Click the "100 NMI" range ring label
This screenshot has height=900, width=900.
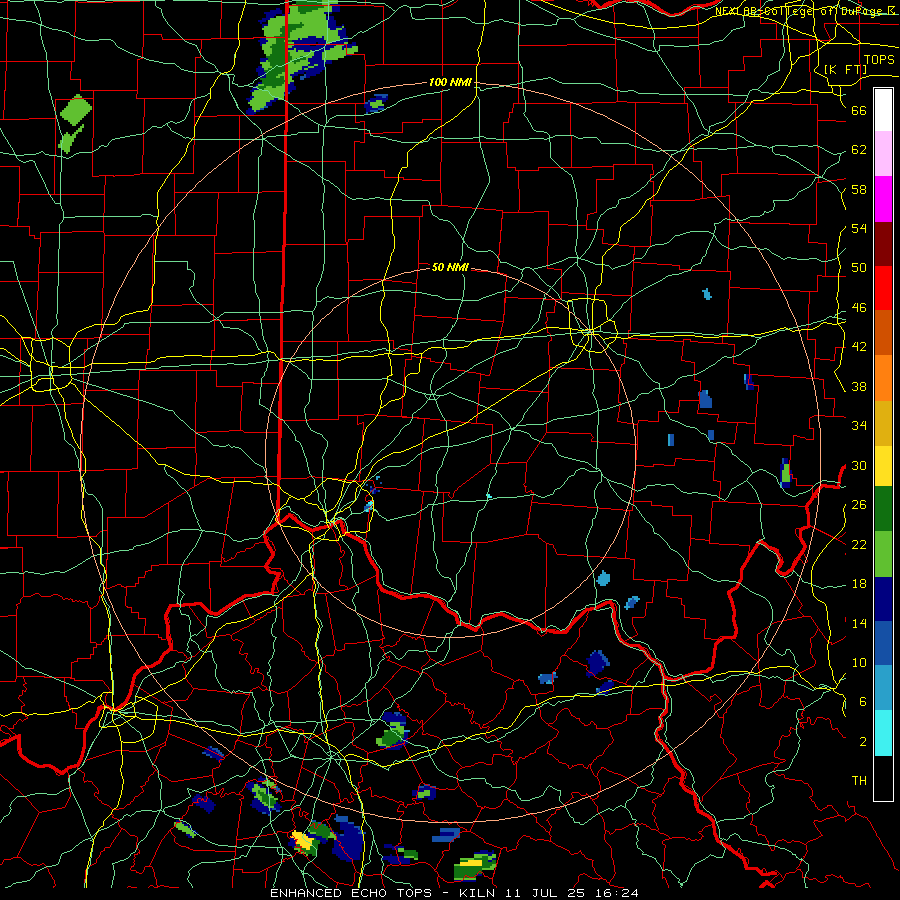point(450,83)
